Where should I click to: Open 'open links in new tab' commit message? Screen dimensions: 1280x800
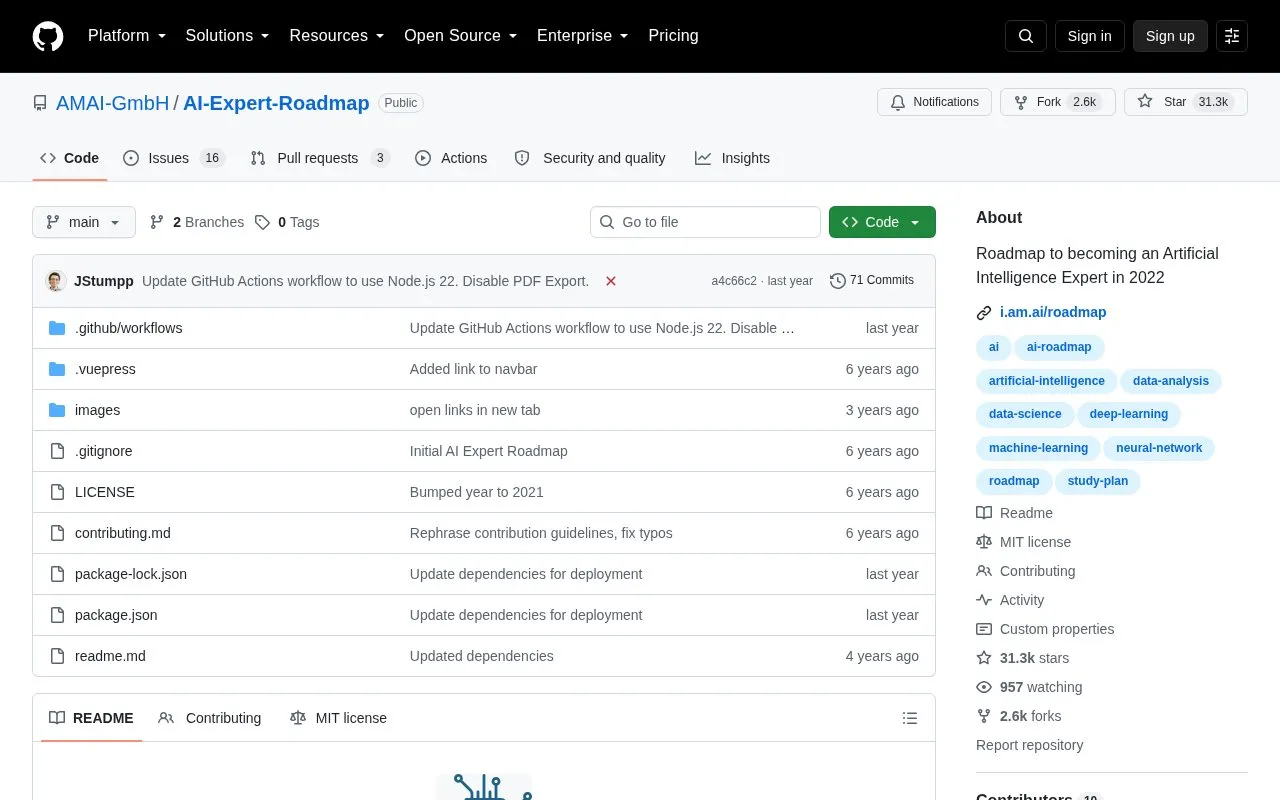475,410
